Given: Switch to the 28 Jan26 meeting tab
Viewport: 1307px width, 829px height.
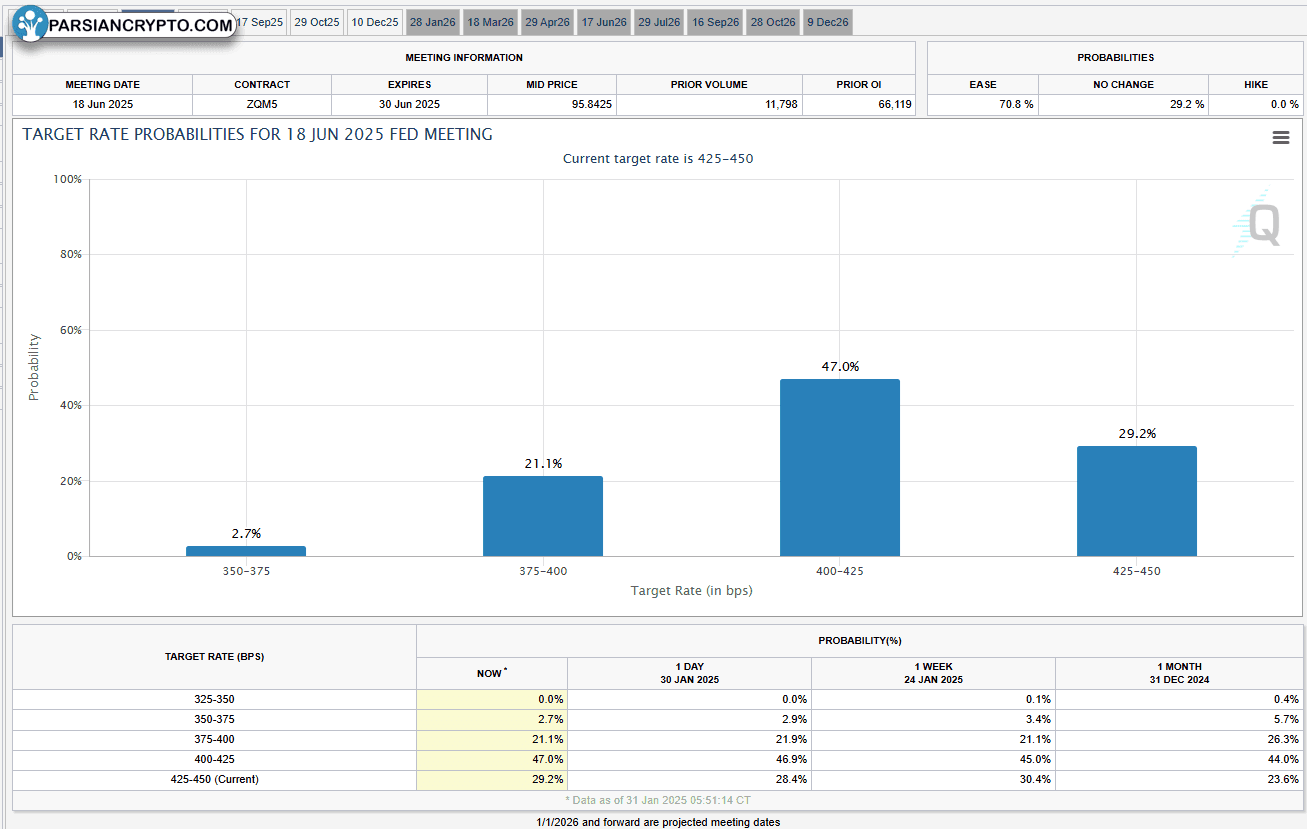Looking at the screenshot, I should pyautogui.click(x=432, y=22).
